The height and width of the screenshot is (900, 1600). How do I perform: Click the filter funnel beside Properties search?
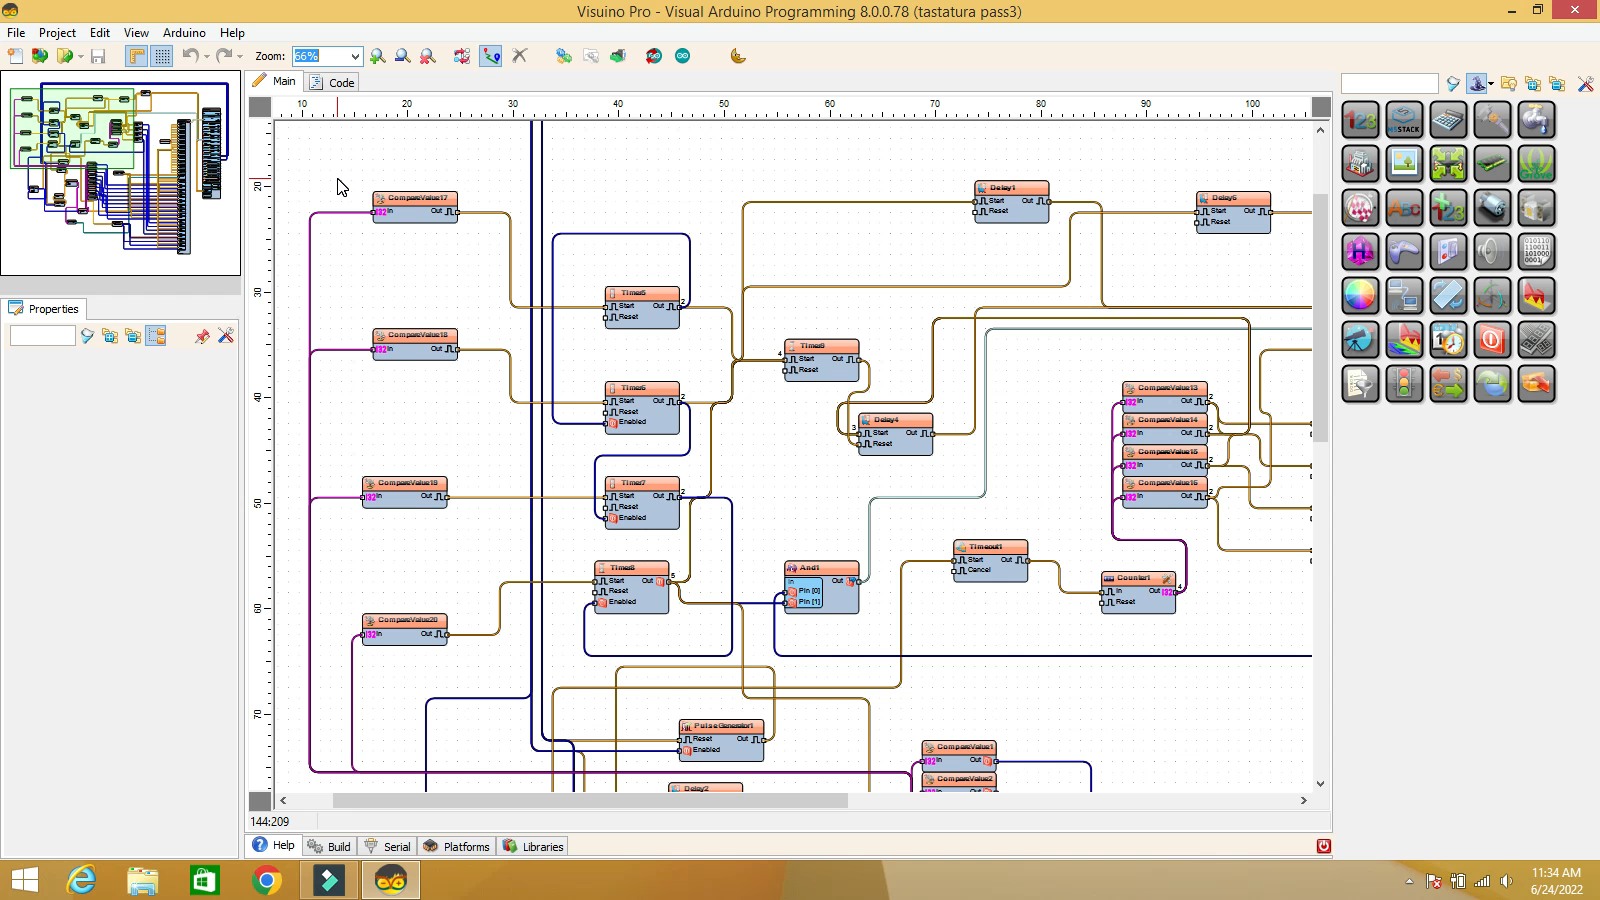coord(87,336)
